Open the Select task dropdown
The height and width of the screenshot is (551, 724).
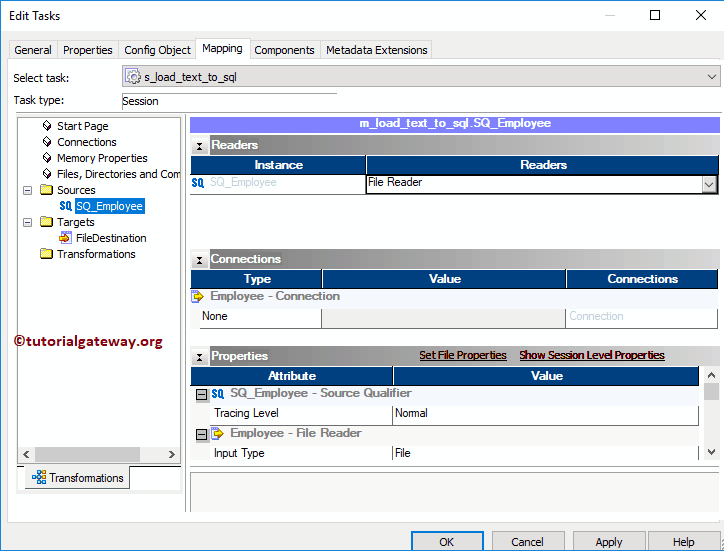712,77
